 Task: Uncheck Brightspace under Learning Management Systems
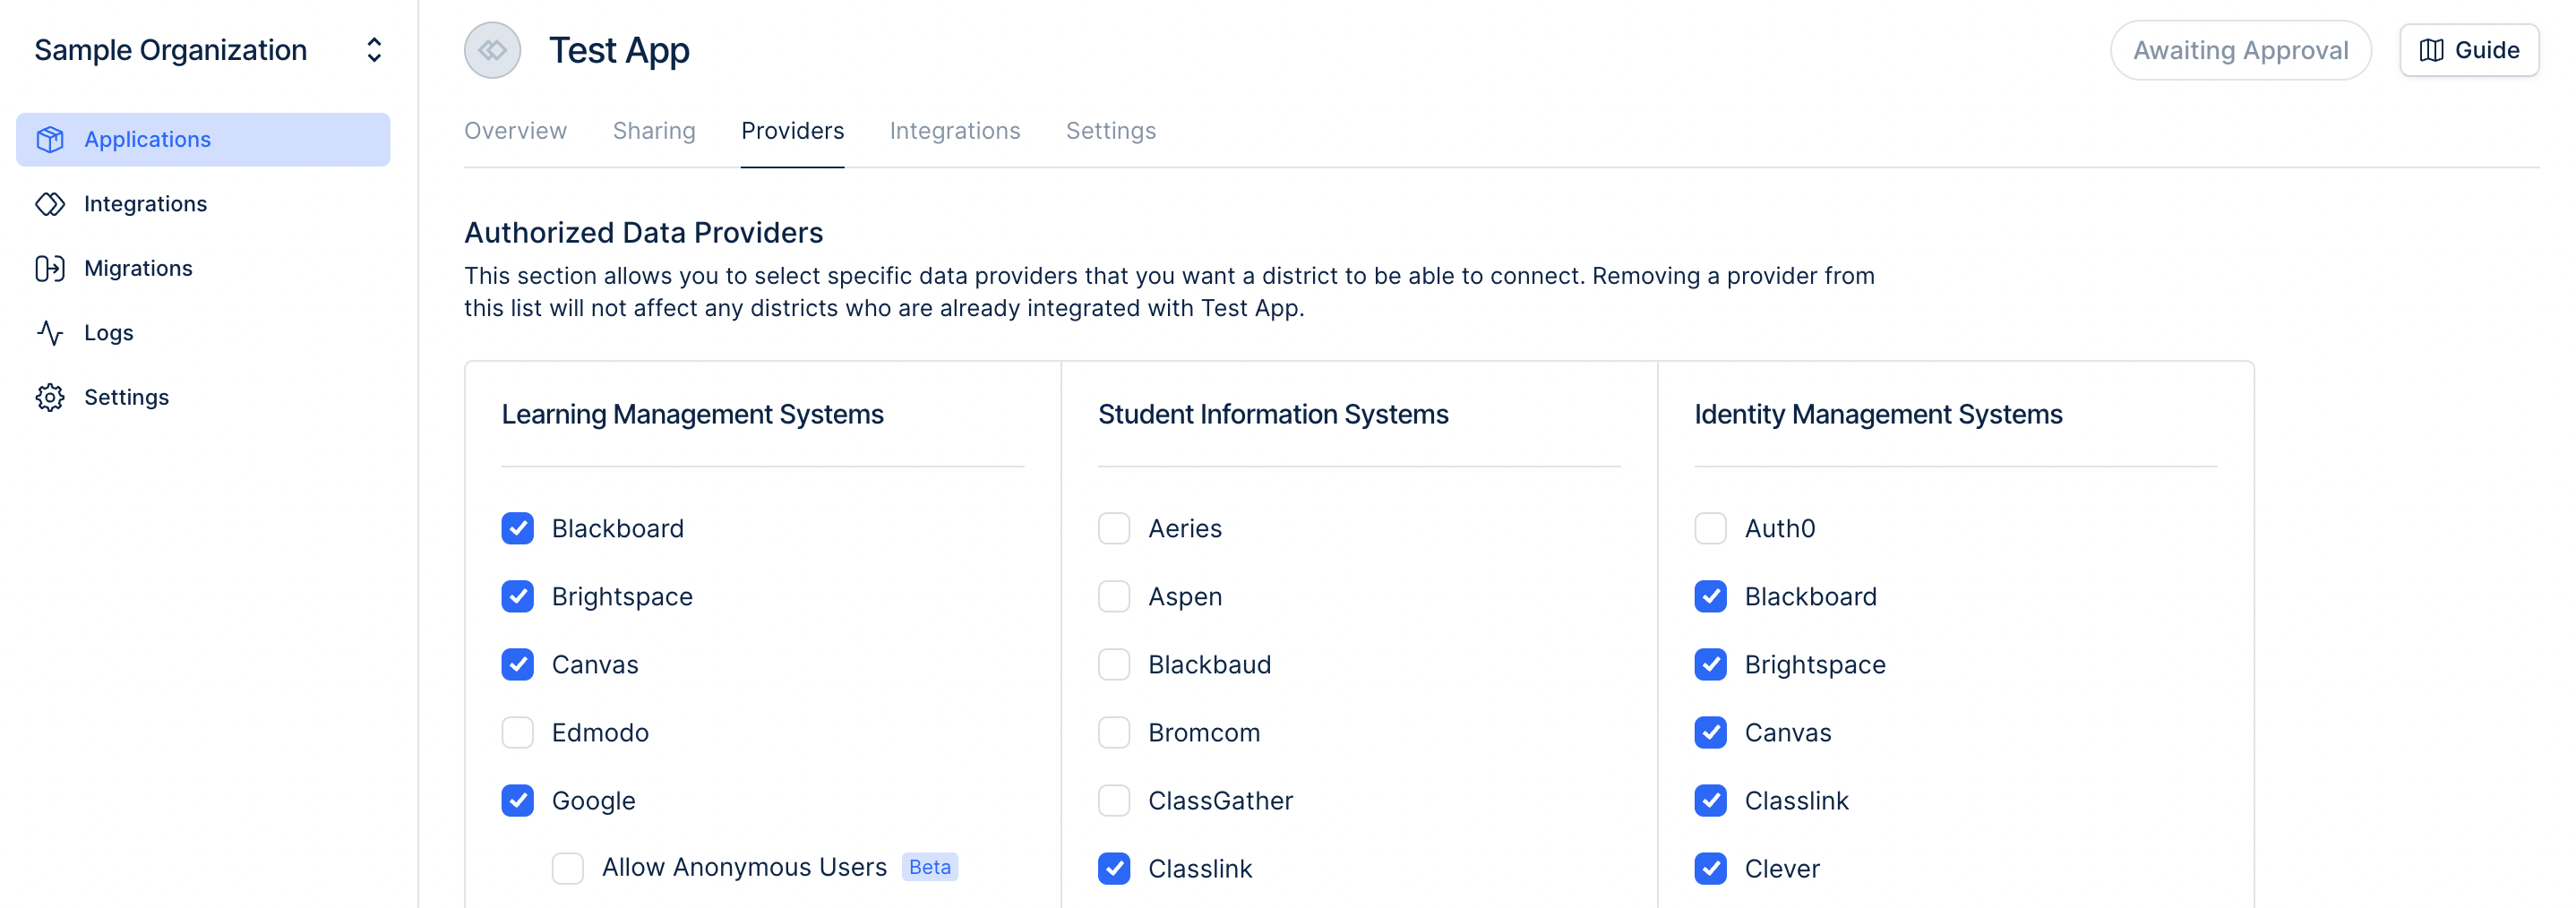point(518,596)
